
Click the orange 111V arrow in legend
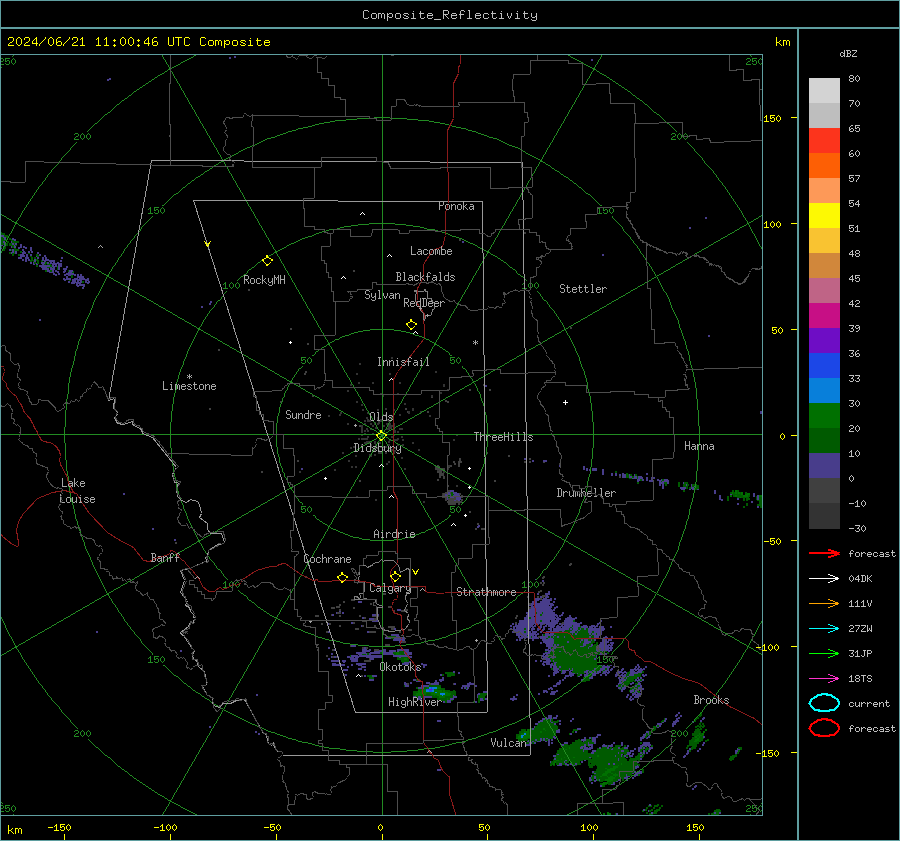(x=824, y=603)
